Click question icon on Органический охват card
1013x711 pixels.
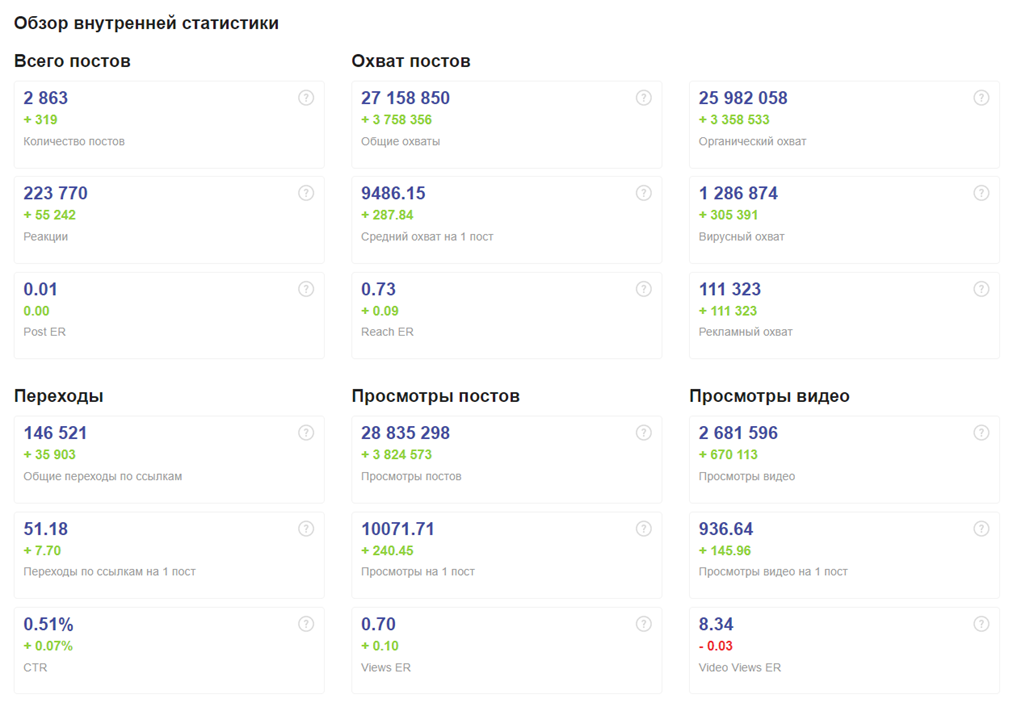pos(981,98)
